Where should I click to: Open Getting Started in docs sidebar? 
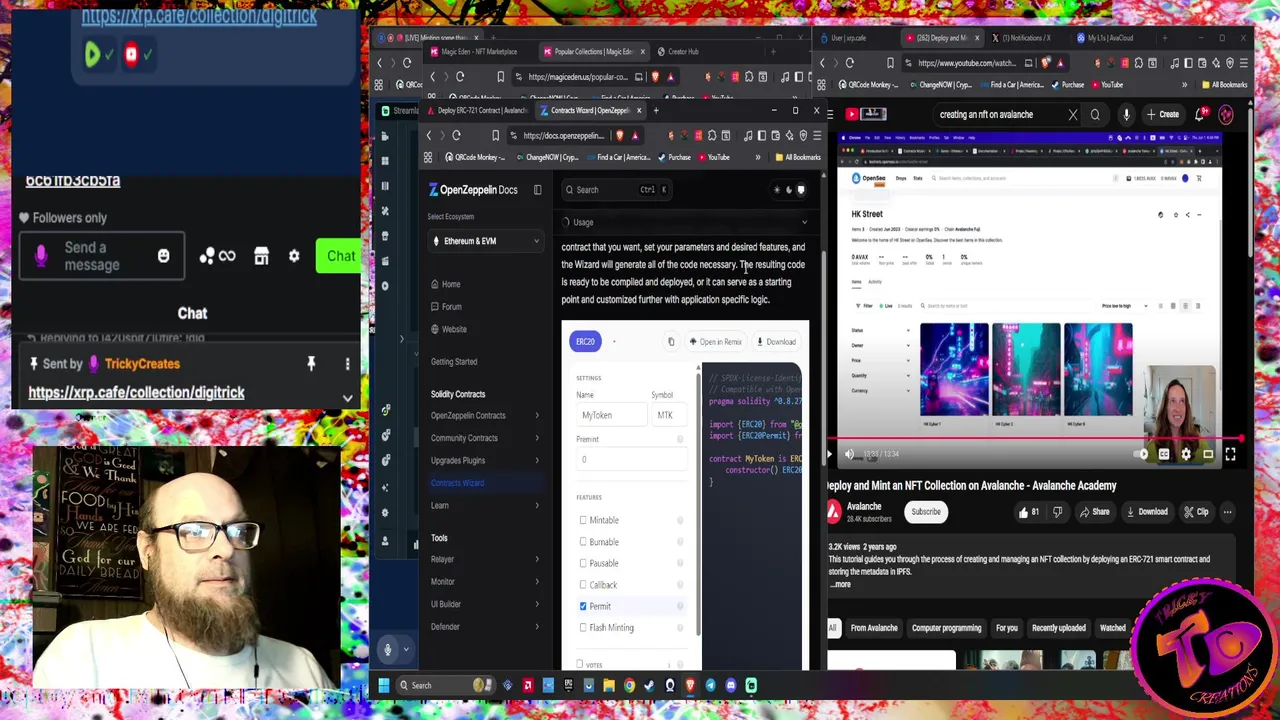(454, 362)
